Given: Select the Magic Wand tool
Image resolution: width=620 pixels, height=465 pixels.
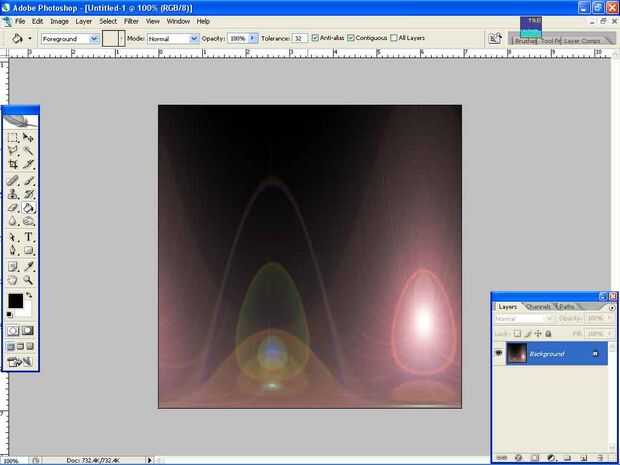Looking at the screenshot, I should click(x=28, y=150).
